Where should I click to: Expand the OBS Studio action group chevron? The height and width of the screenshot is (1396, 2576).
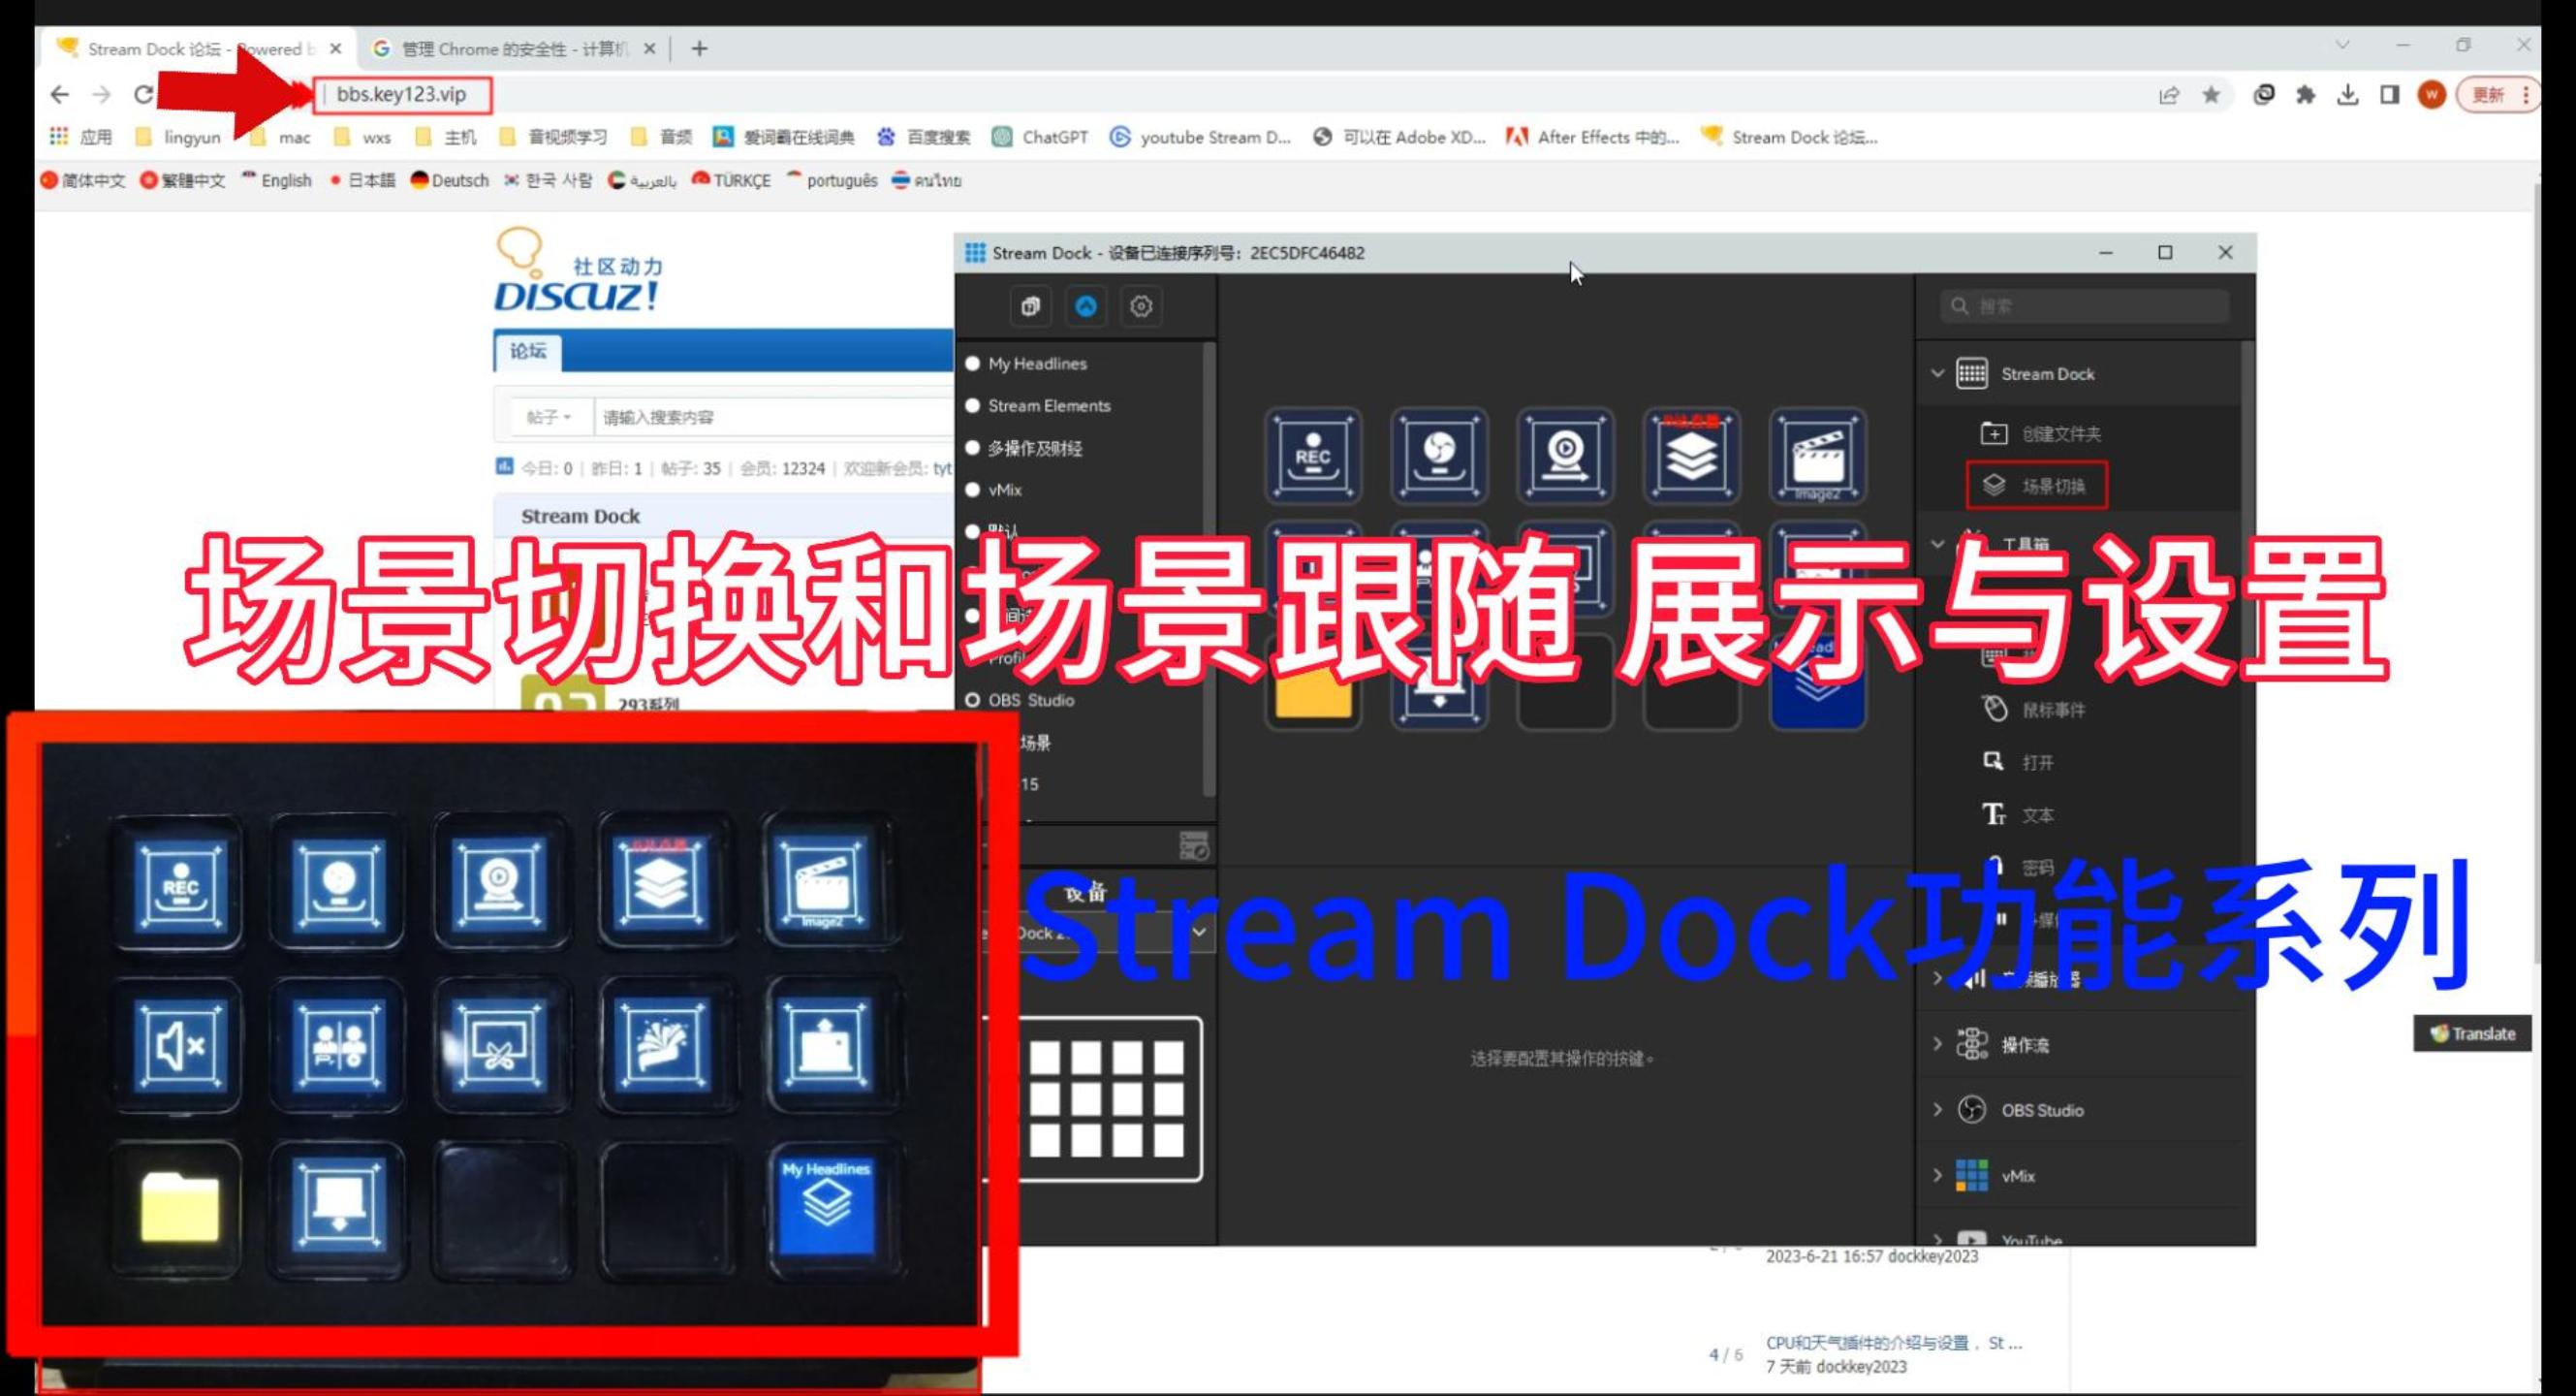tap(1938, 1110)
